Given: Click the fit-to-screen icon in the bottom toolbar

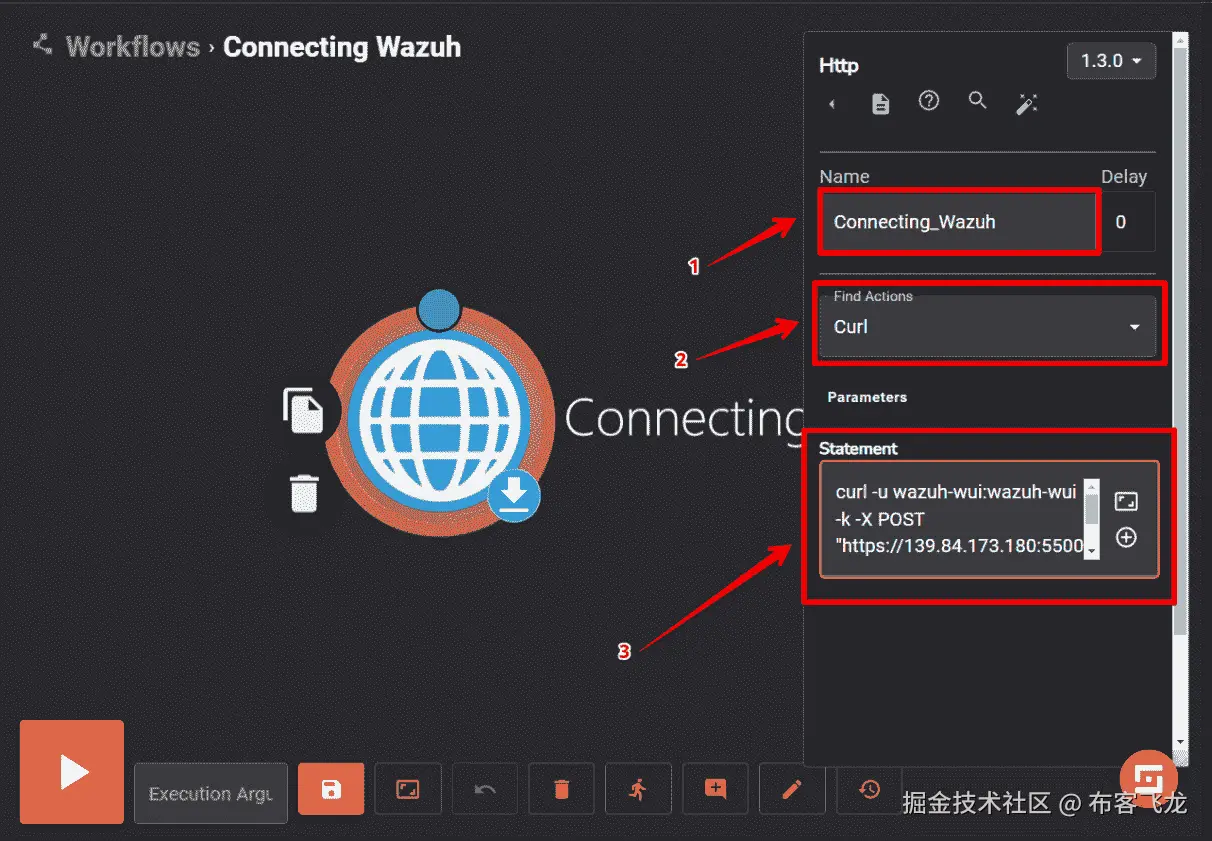Looking at the screenshot, I should pyautogui.click(x=407, y=790).
